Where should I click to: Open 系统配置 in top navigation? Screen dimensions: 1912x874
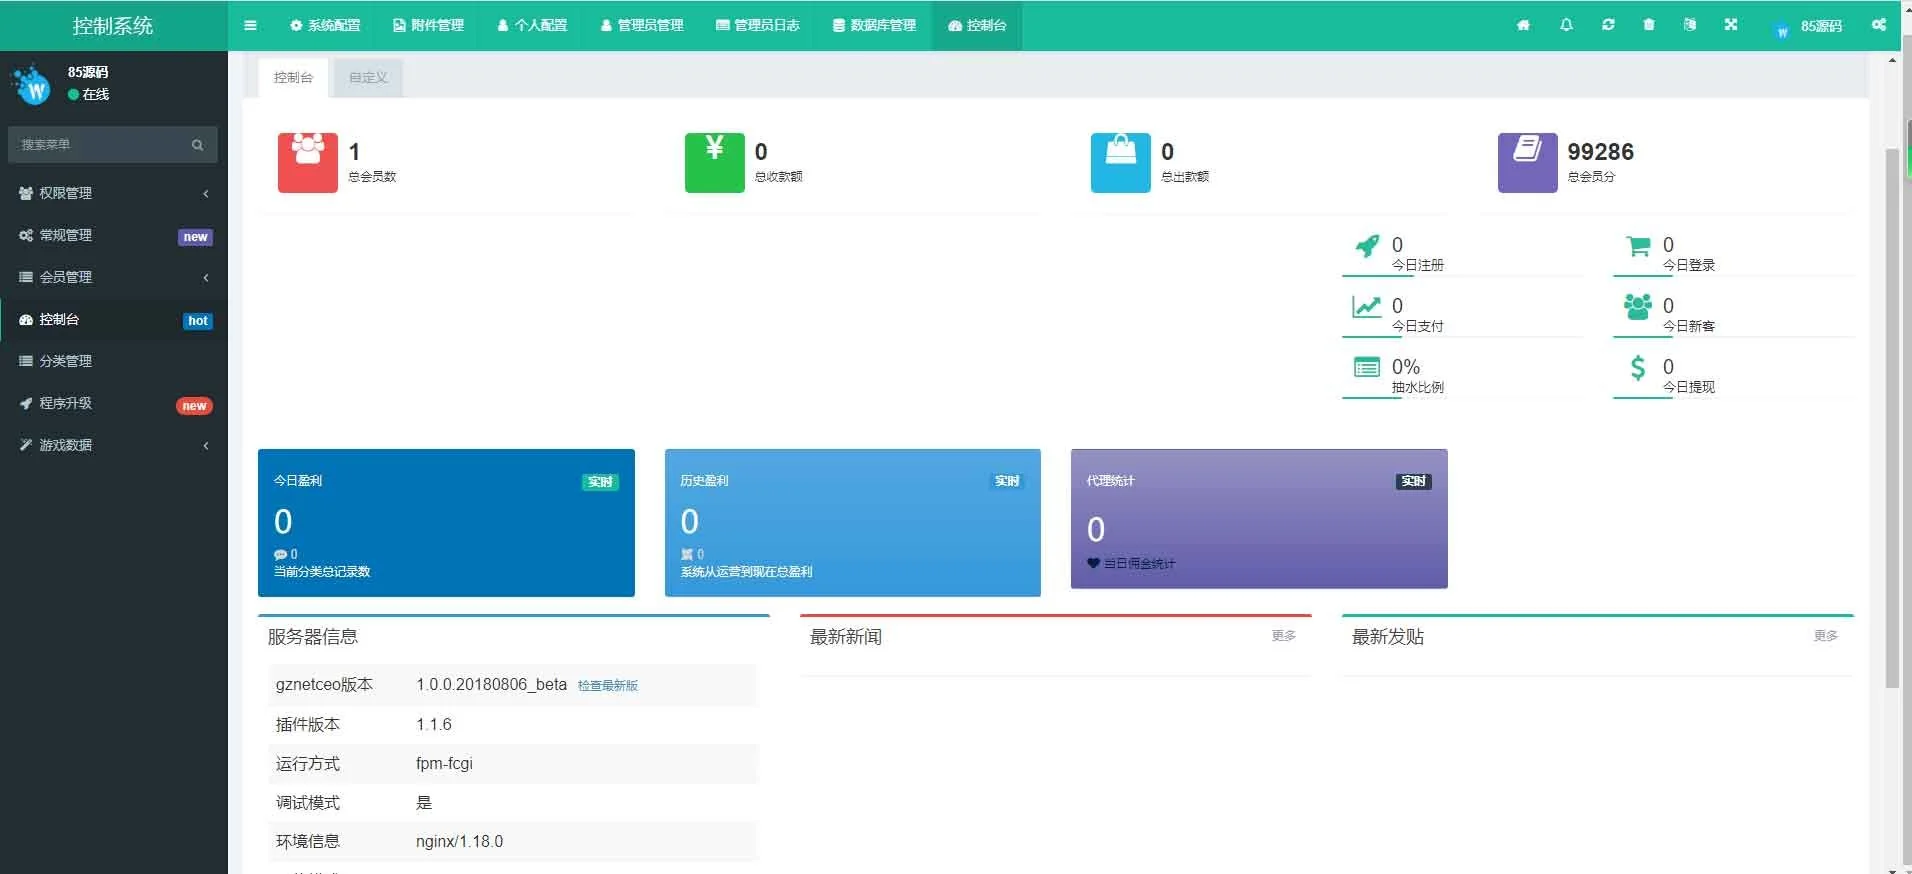[325, 25]
